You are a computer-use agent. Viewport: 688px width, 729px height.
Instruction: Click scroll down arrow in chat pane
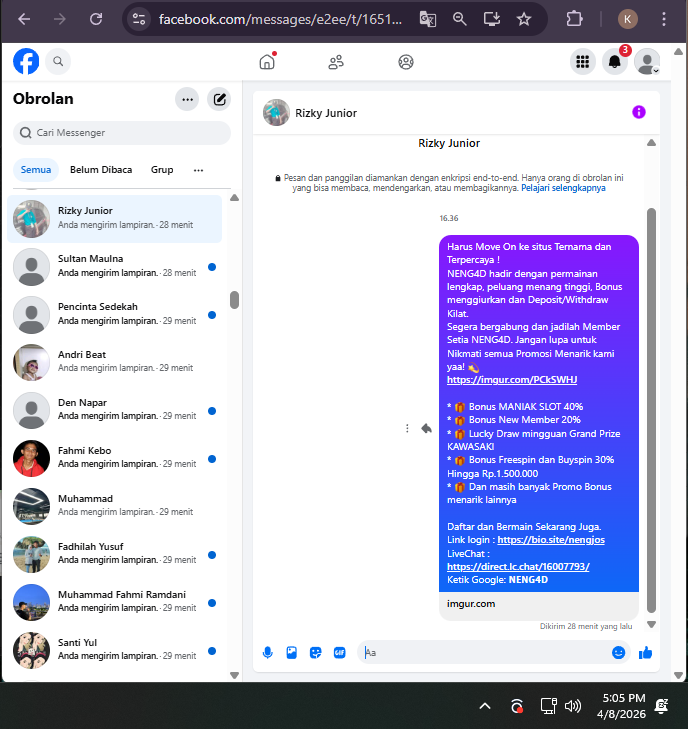pyautogui.click(x=651, y=624)
